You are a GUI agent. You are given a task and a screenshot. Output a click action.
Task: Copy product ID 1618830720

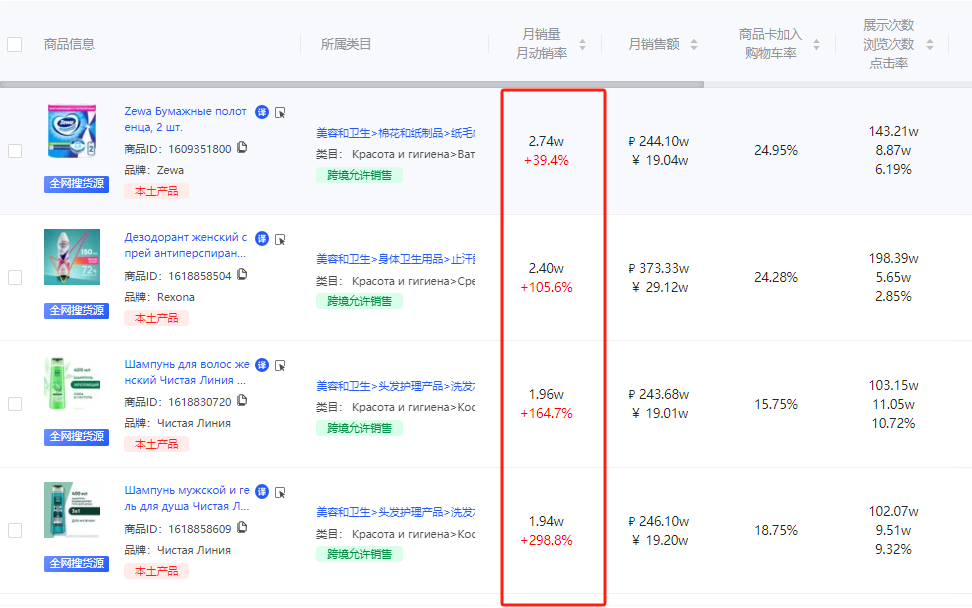[242, 401]
